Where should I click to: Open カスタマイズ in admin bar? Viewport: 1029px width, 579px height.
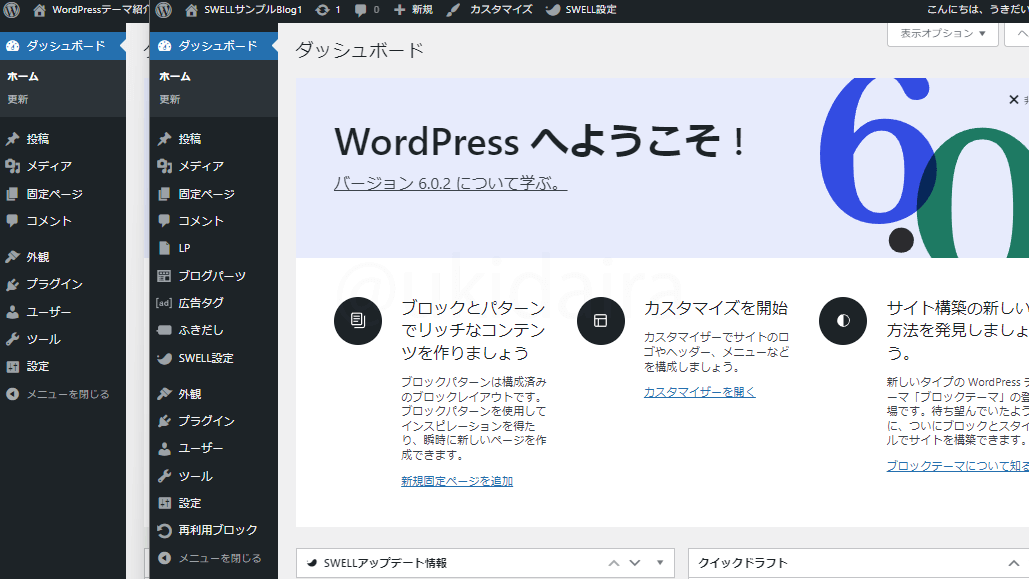click(x=490, y=10)
